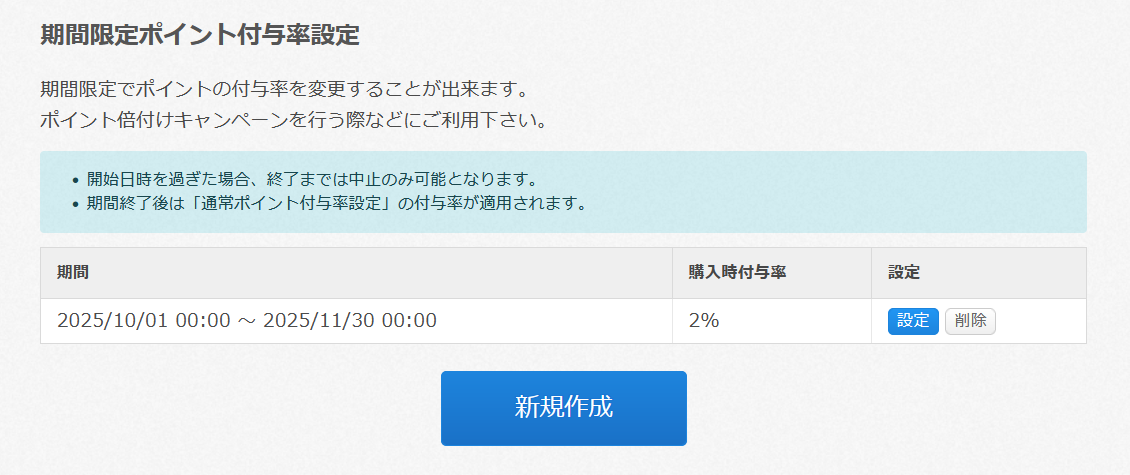The image size is (1130, 475).
Task: Click the ポイント倍付けキャンペーン description line
Action: pos(291,121)
